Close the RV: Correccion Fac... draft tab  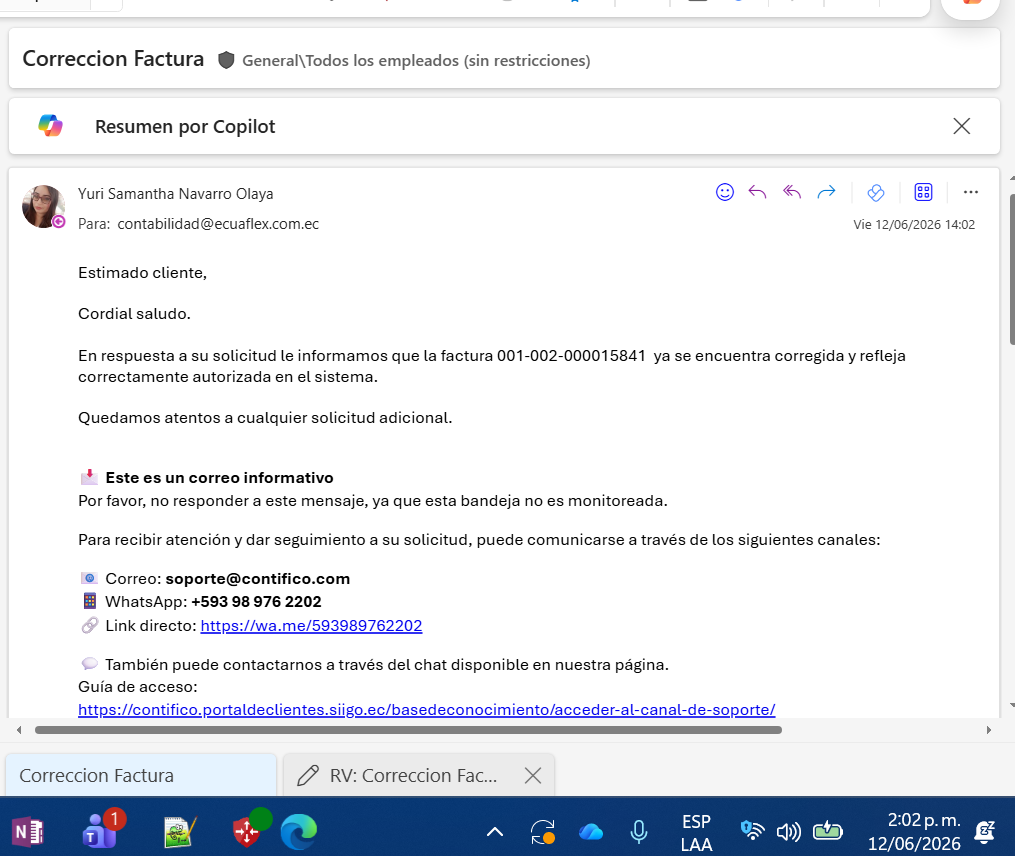[533, 775]
